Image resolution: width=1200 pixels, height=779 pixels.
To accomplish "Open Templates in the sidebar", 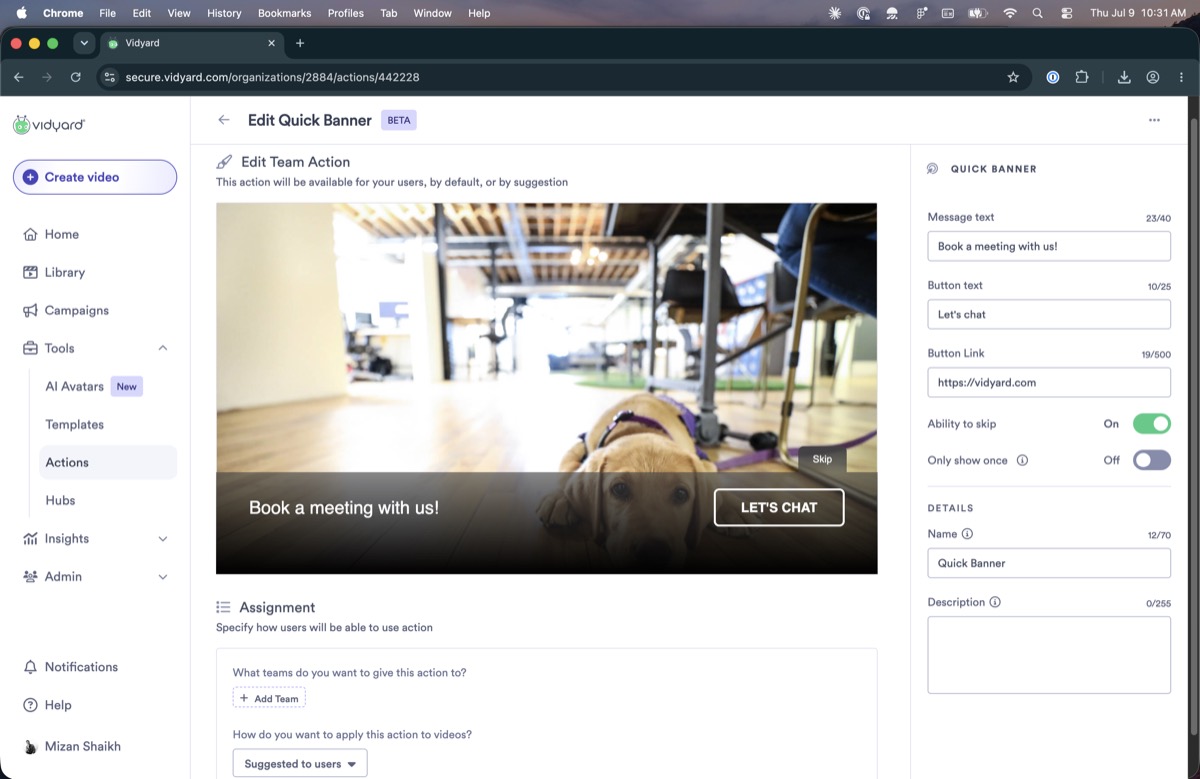I will click(75, 424).
